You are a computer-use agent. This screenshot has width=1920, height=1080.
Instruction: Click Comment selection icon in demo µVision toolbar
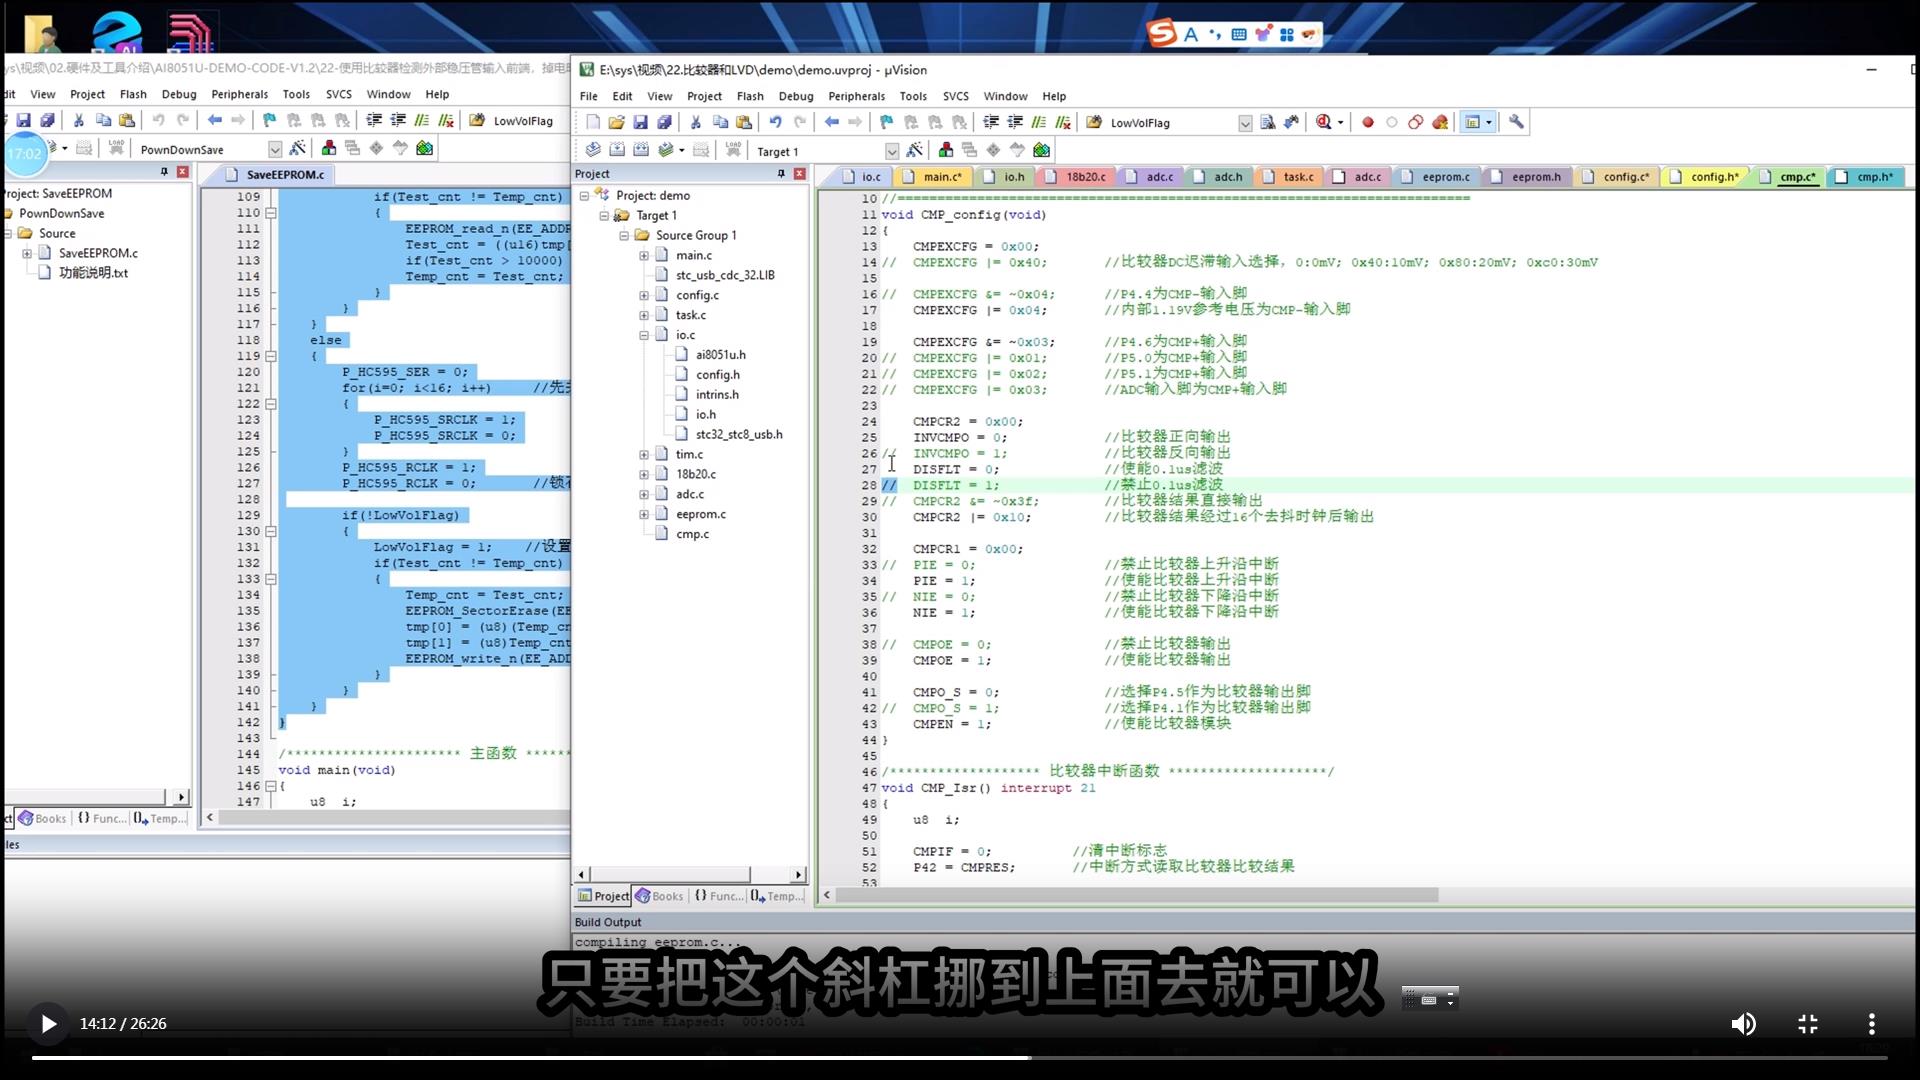click(1039, 122)
